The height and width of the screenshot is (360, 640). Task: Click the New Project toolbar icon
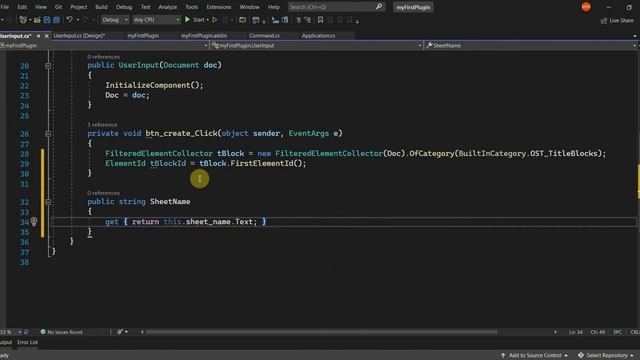[x=23, y=20]
